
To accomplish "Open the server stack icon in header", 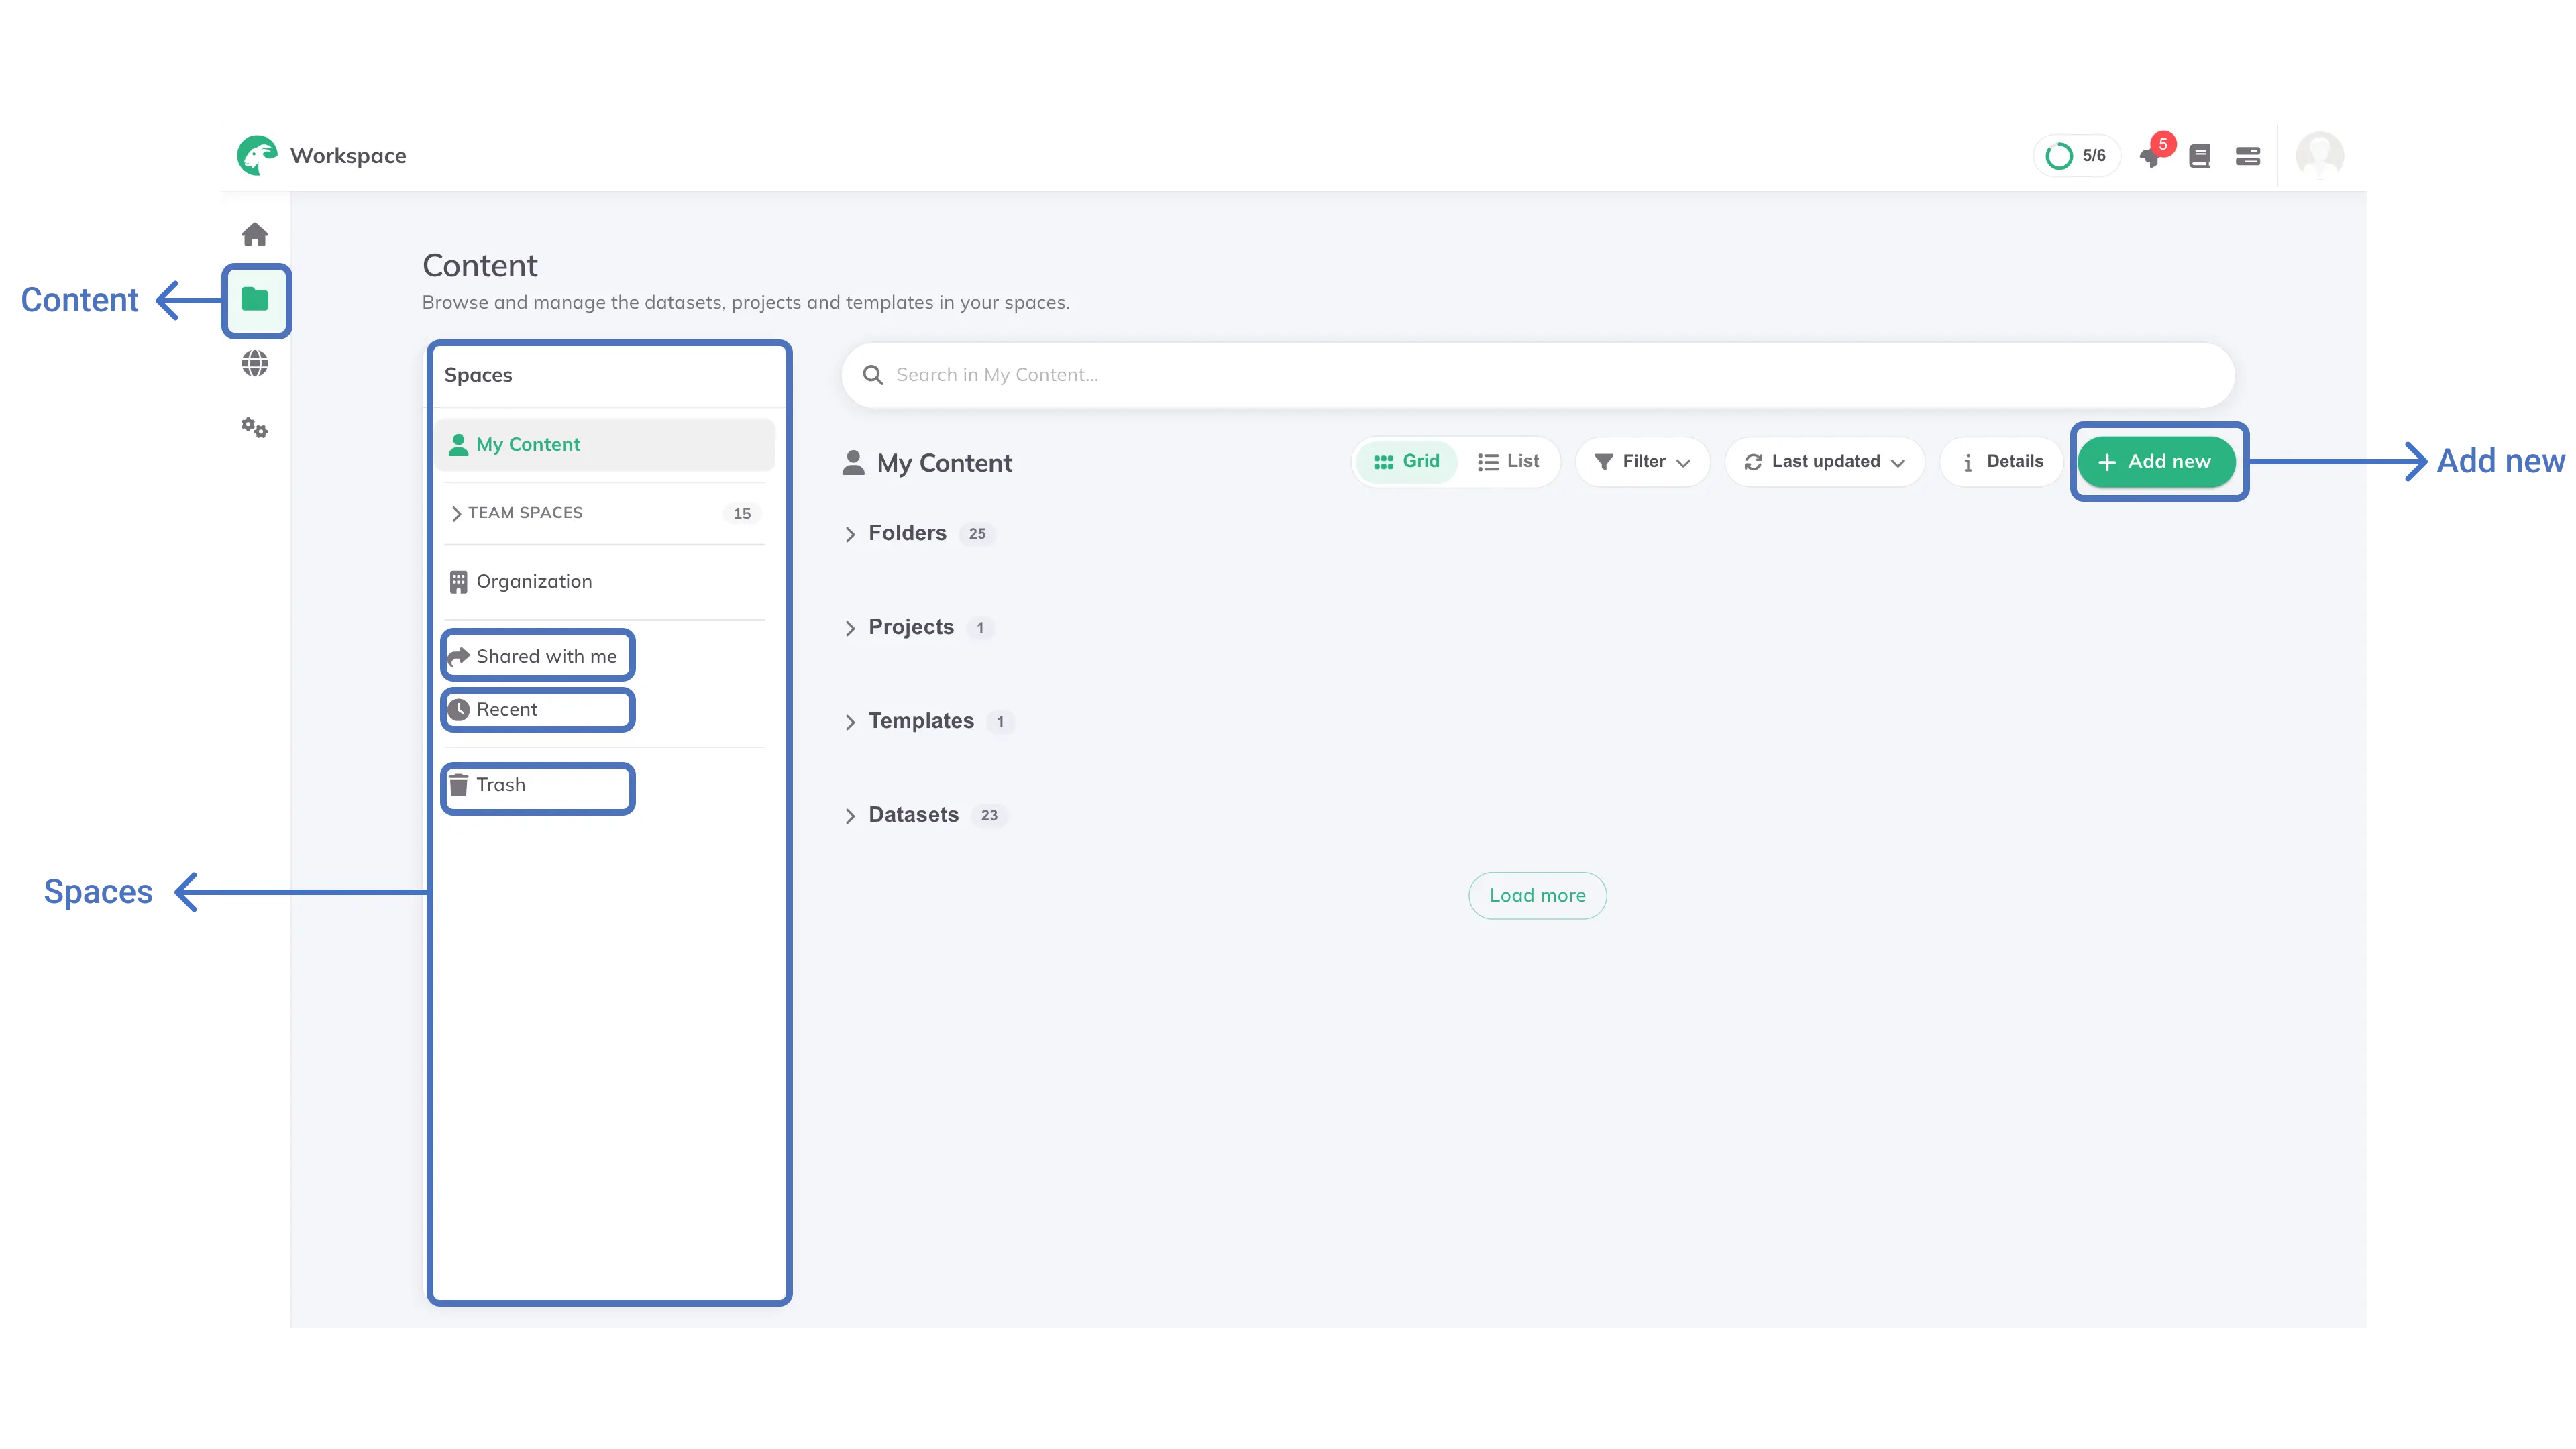I will click(x=2248, y=156).
